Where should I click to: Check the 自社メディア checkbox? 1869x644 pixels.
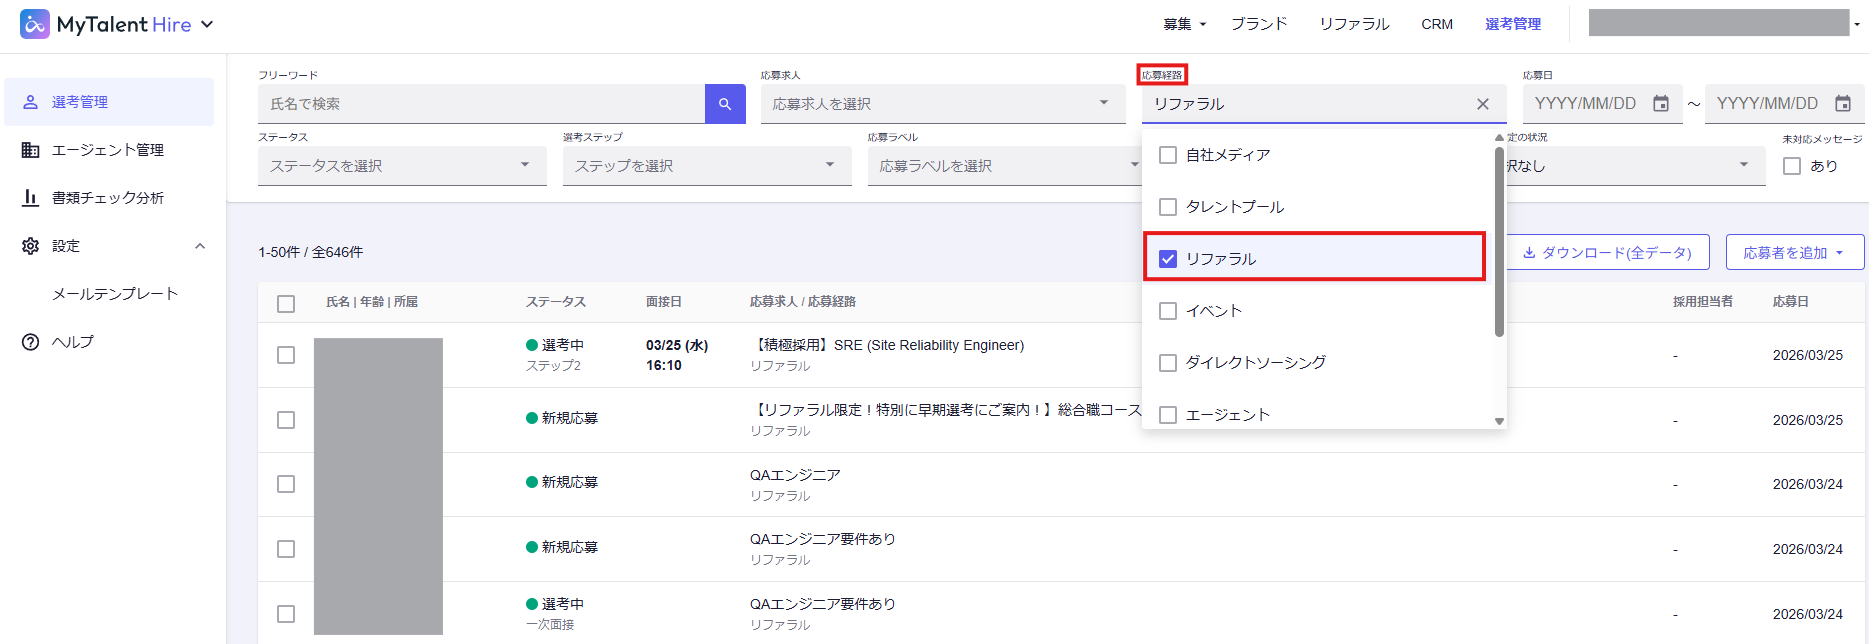coord(1168,155)
